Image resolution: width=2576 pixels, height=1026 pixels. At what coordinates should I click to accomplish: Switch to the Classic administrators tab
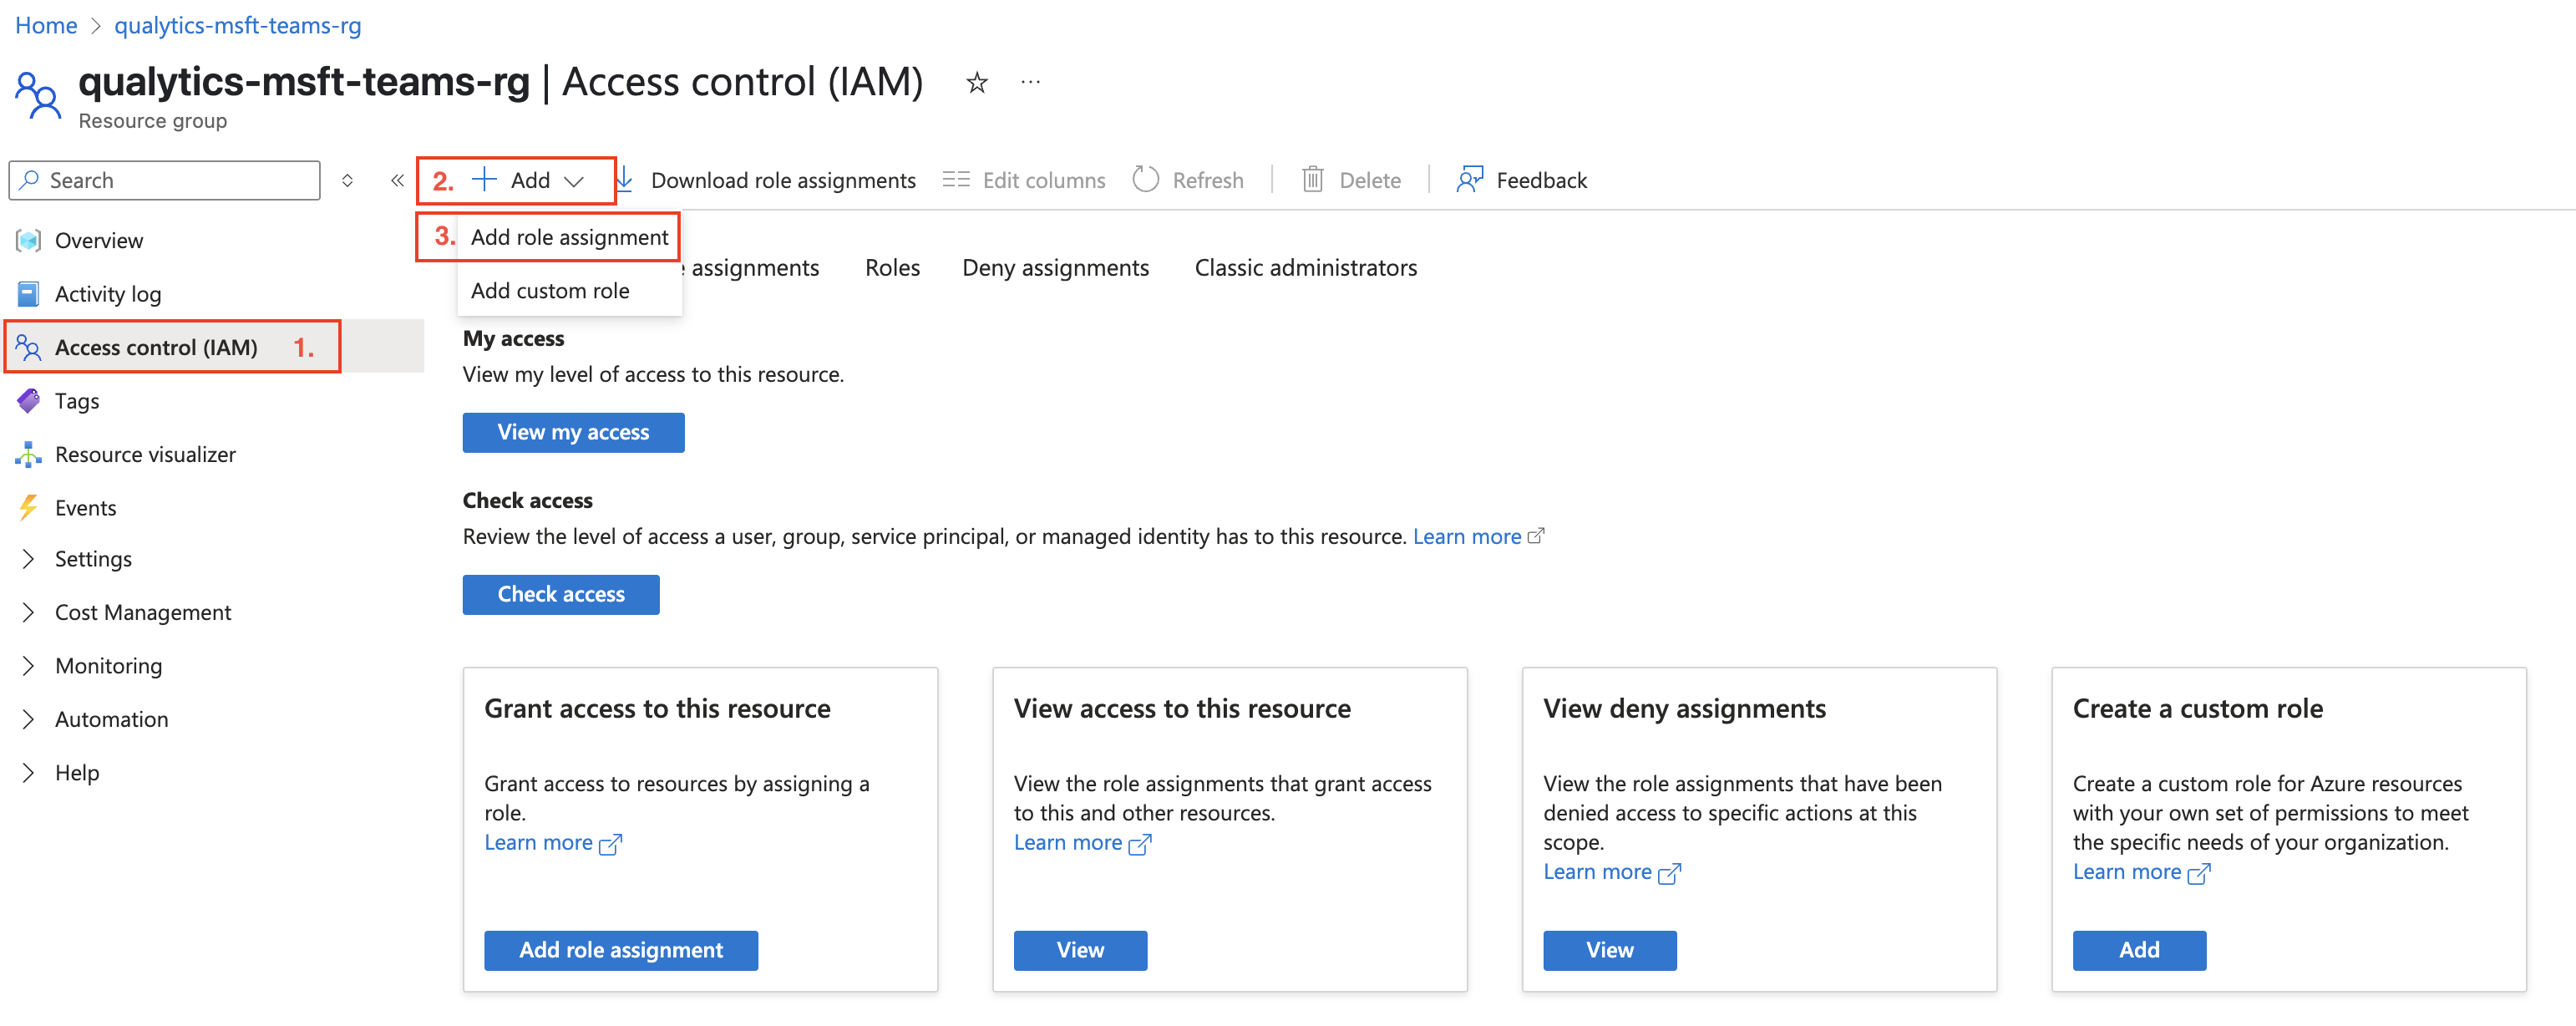click(1305, 268)
